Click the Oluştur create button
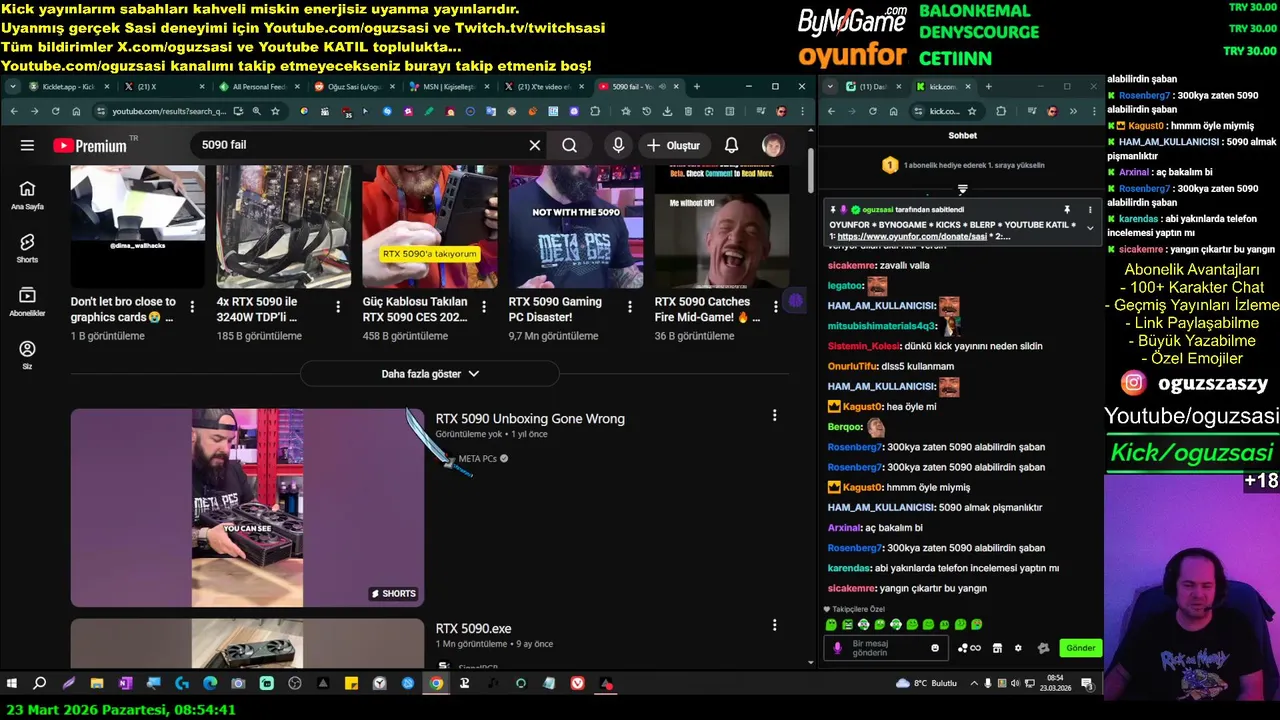The height and width of the screenshot is (720, 1280). [x=673, y=145]
